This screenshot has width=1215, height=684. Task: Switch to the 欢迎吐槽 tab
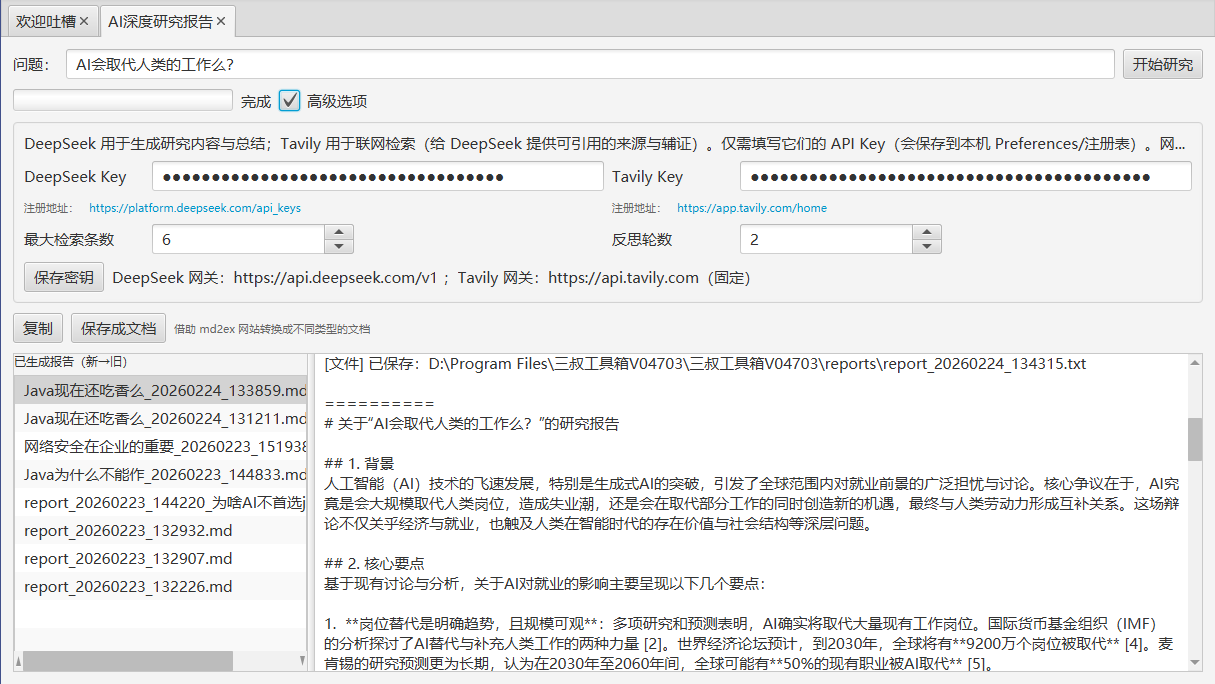(x=44, y=21)
